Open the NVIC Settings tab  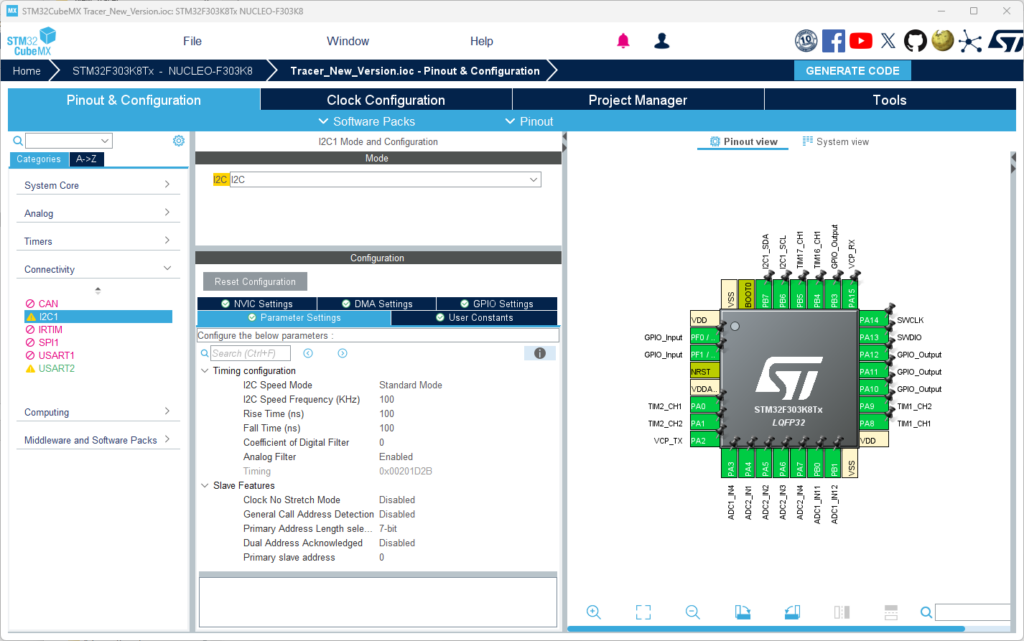click(257, 304)
